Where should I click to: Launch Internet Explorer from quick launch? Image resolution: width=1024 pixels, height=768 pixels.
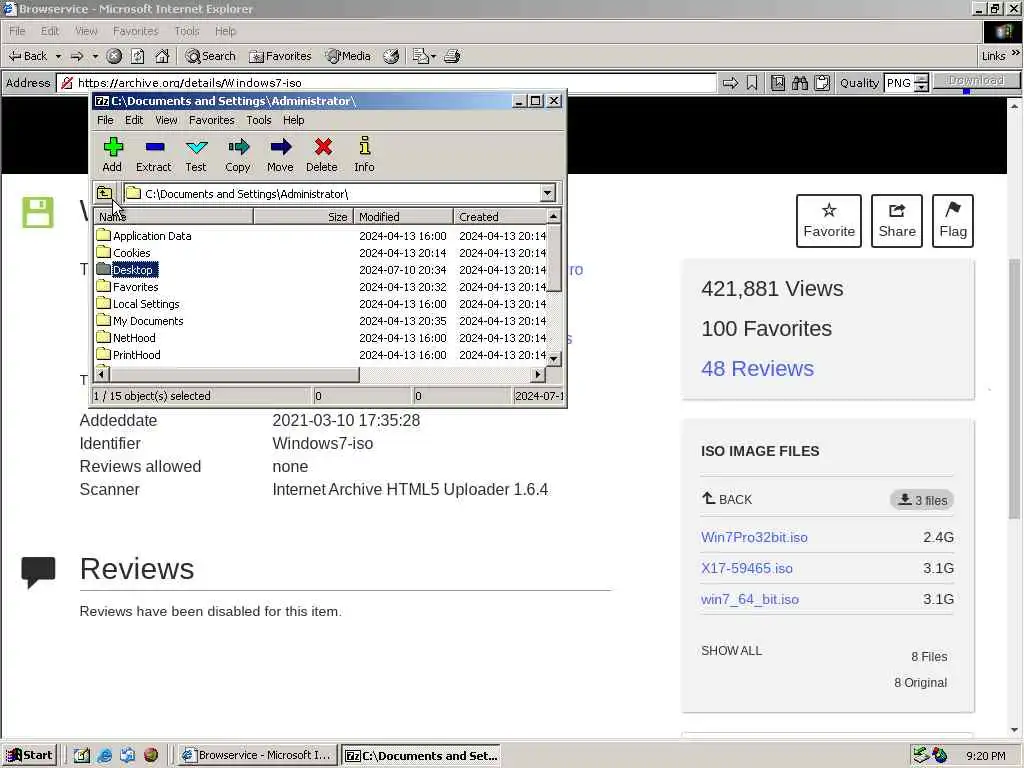coord(104,755)
